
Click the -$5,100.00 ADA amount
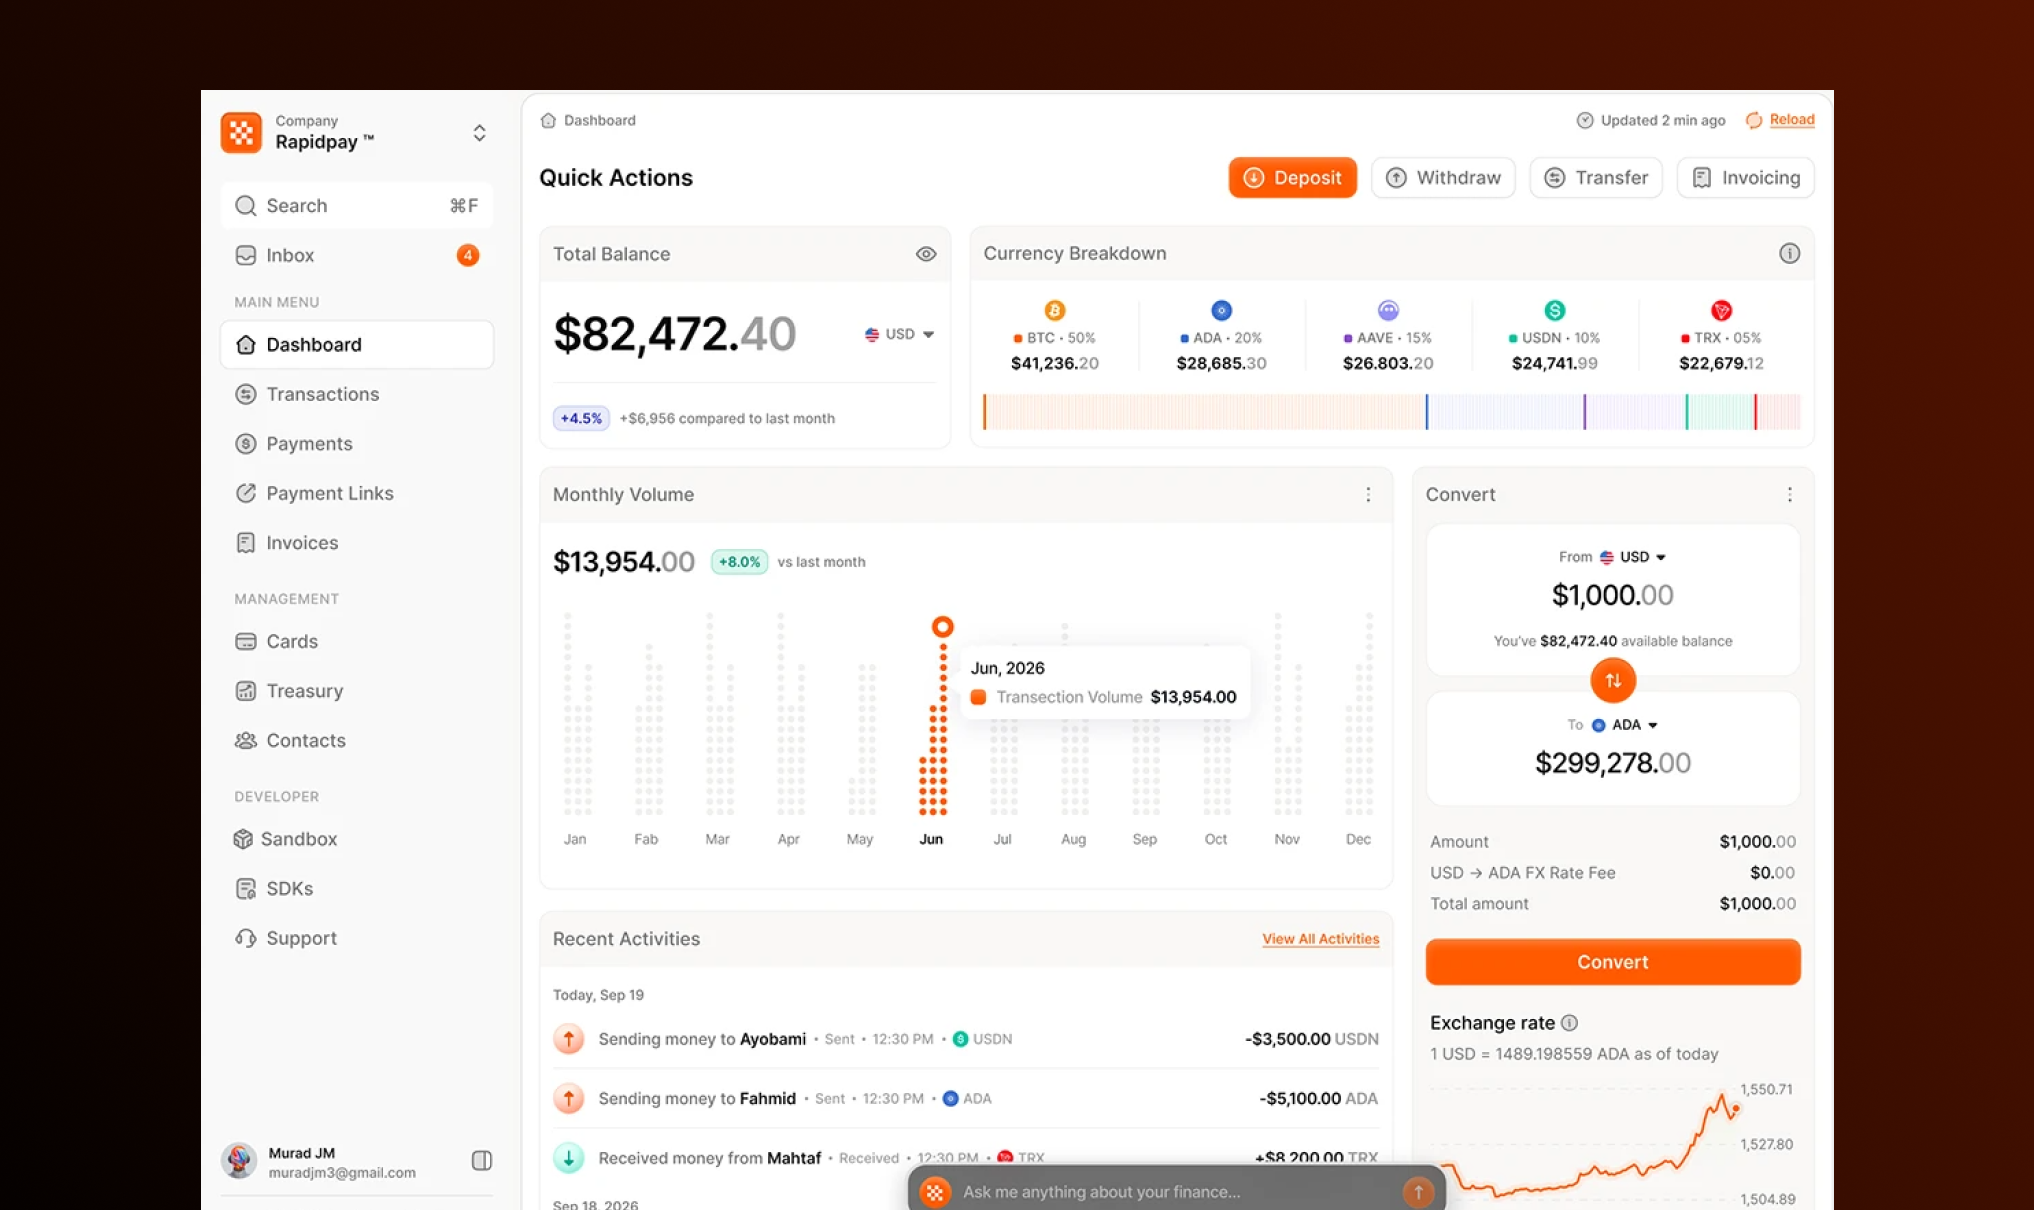pos(1318,1098)
